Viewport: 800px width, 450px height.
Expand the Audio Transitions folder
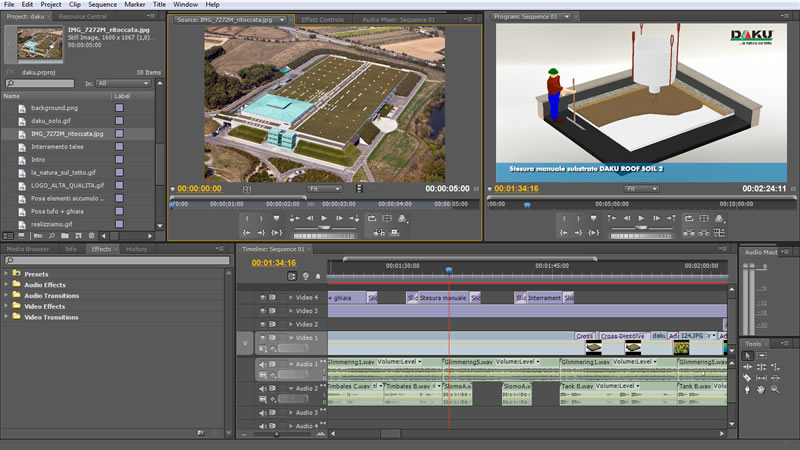pos(6,295)
